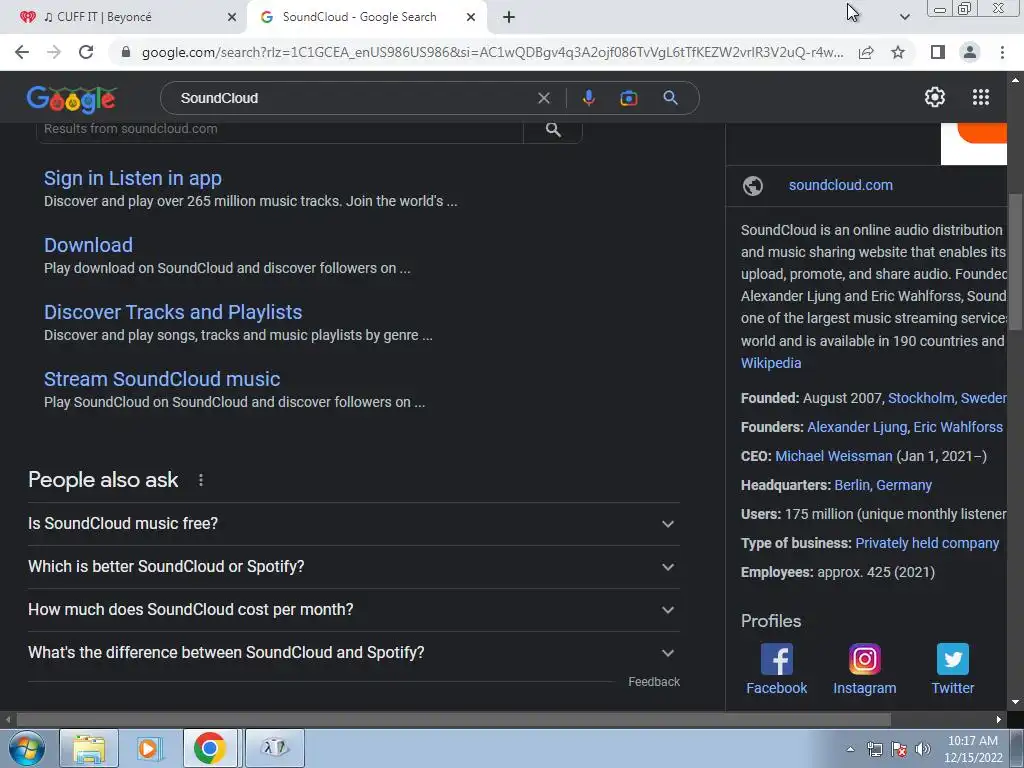The width and height of the screenshot is (1024, 768).
Task: Switch to the CUFF IT Beyoncé tab
Action: pyautogui.click(x=124, y=17)
